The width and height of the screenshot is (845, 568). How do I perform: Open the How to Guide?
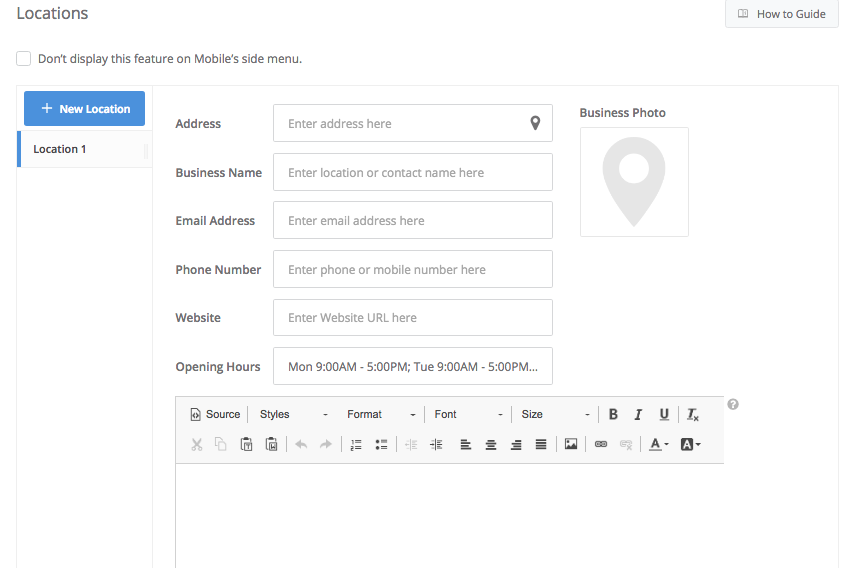tap(781, 14)
